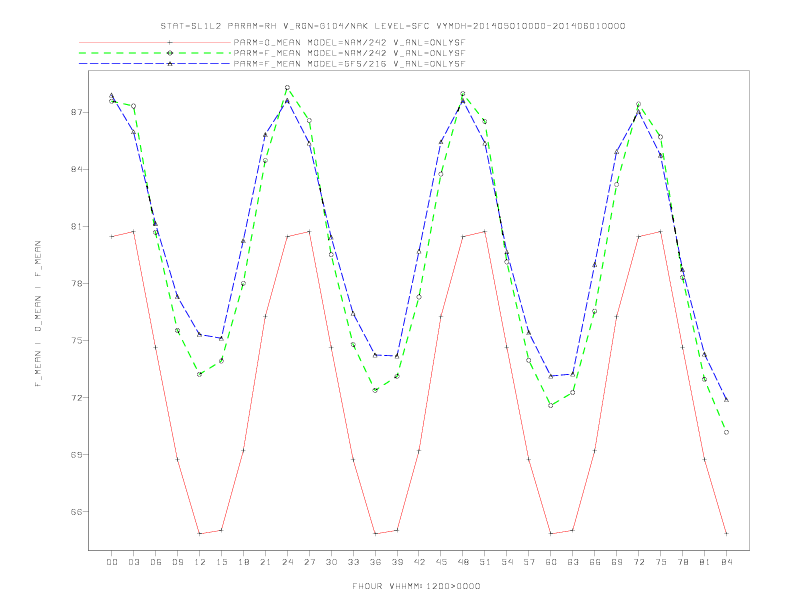Click x-axis forecast hour label 60
Viewport: 792px width, 612px height.
tap(551, 562)
